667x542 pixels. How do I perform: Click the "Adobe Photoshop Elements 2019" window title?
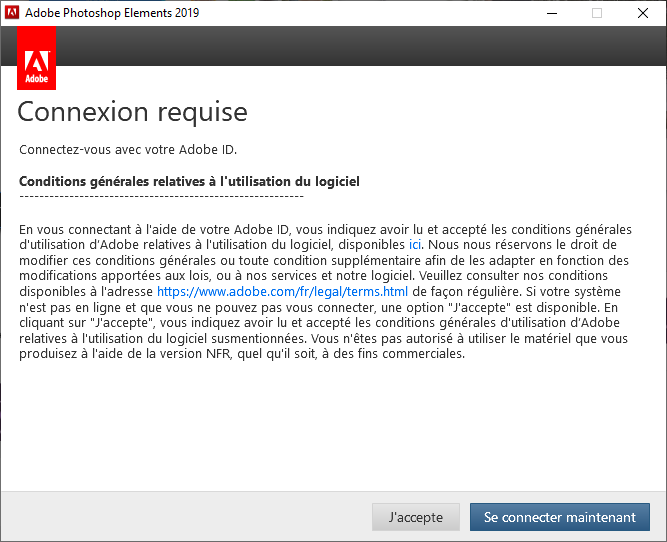point(112,13)
